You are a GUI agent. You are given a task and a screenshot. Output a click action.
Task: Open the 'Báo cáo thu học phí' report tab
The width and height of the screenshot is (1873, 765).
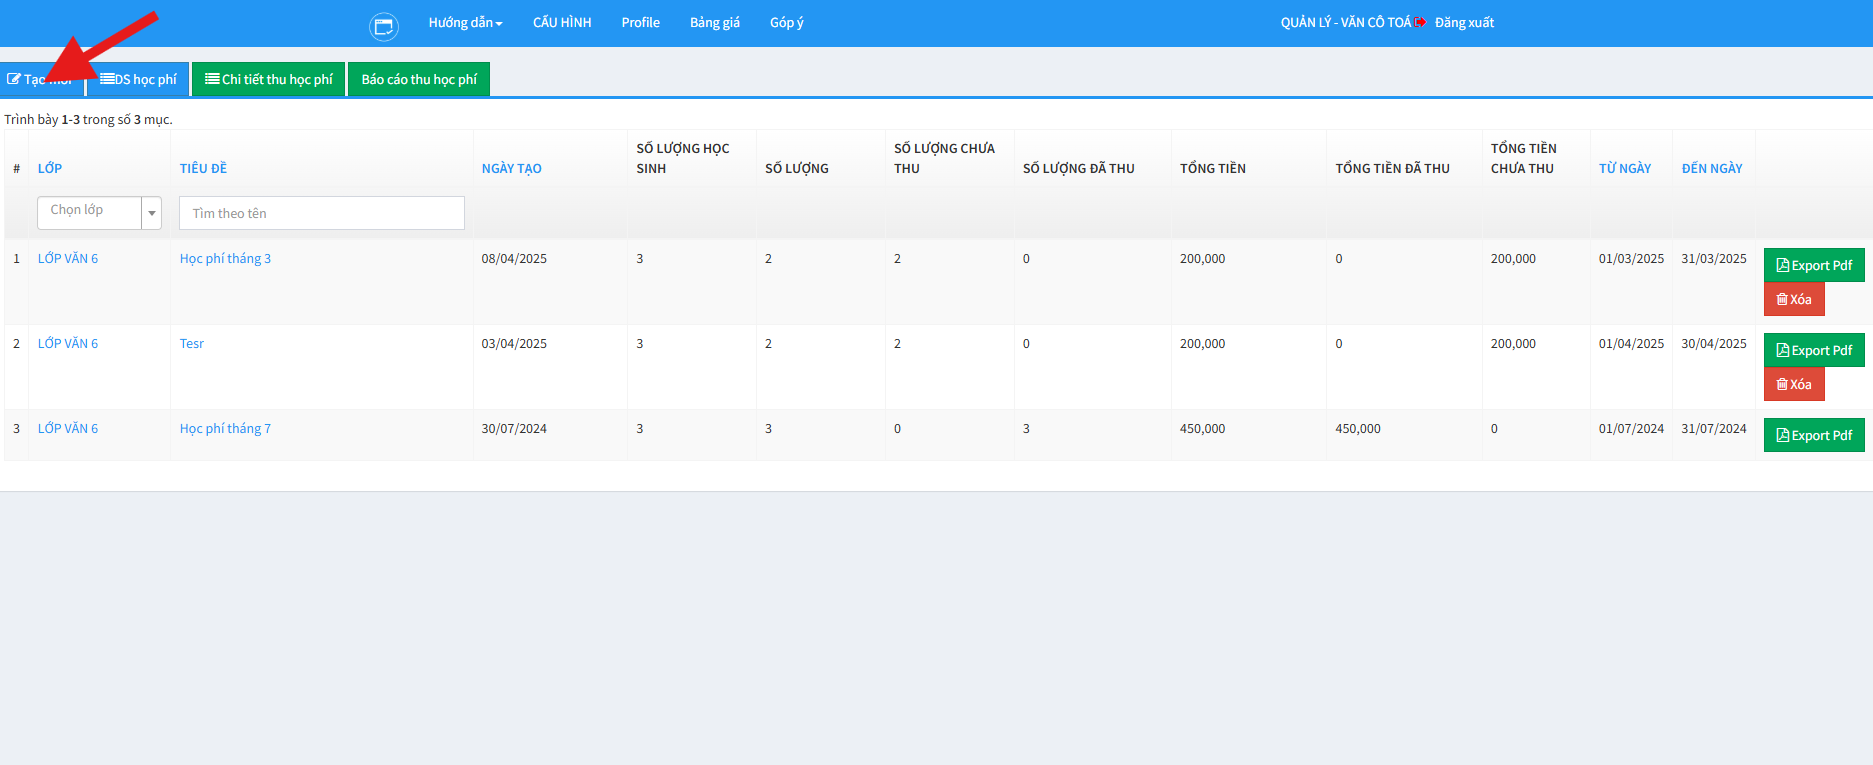pyautogui.click(x=419, y=79)
